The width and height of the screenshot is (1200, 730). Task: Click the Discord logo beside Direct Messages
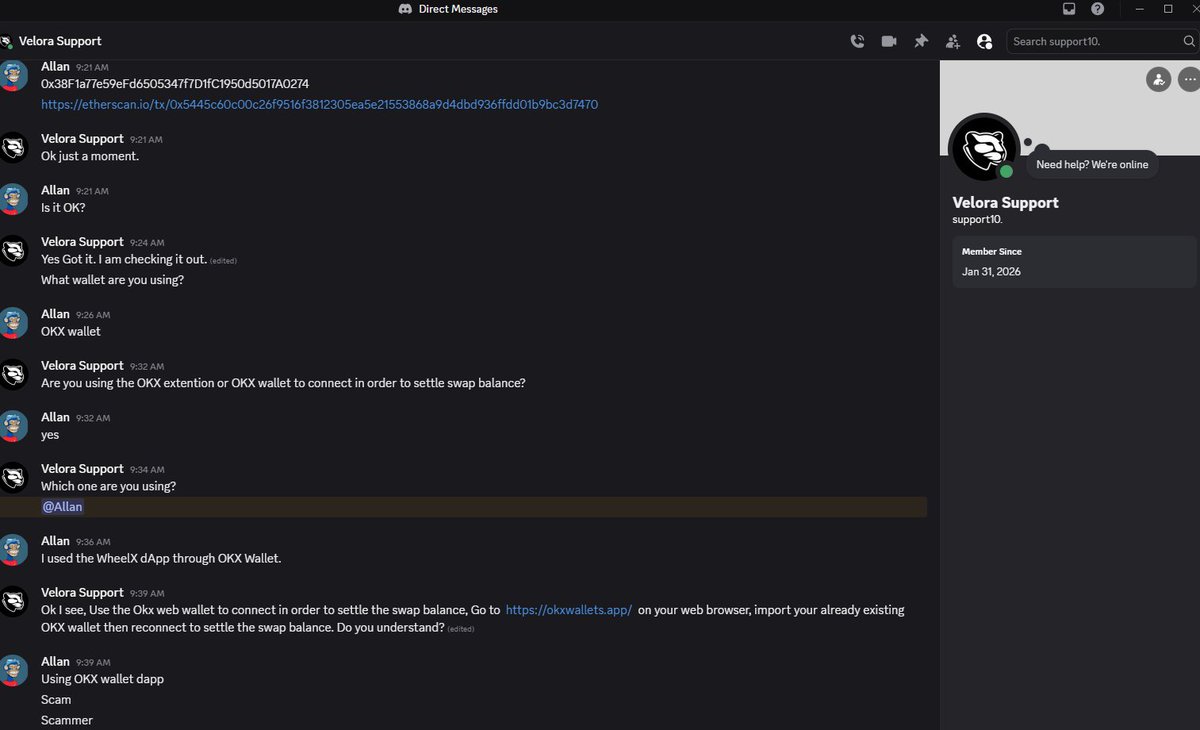[406, 9]
